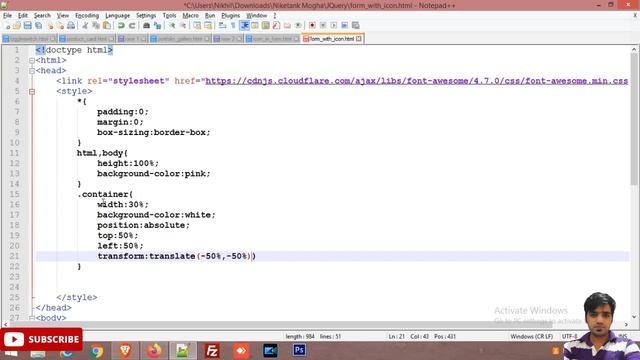
Task: Click the '.container{' selector text
Action: click(x=105, y=194)
